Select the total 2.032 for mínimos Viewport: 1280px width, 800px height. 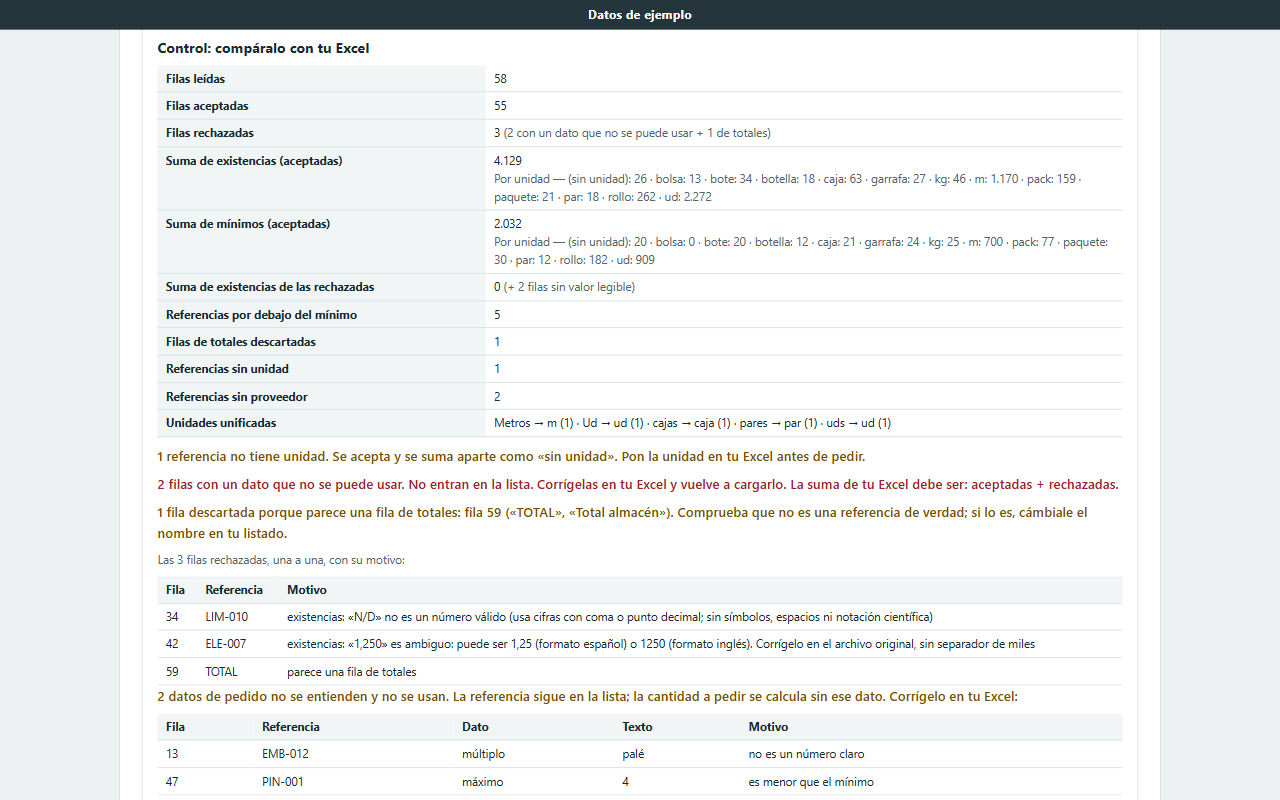[x=508, y=224]
